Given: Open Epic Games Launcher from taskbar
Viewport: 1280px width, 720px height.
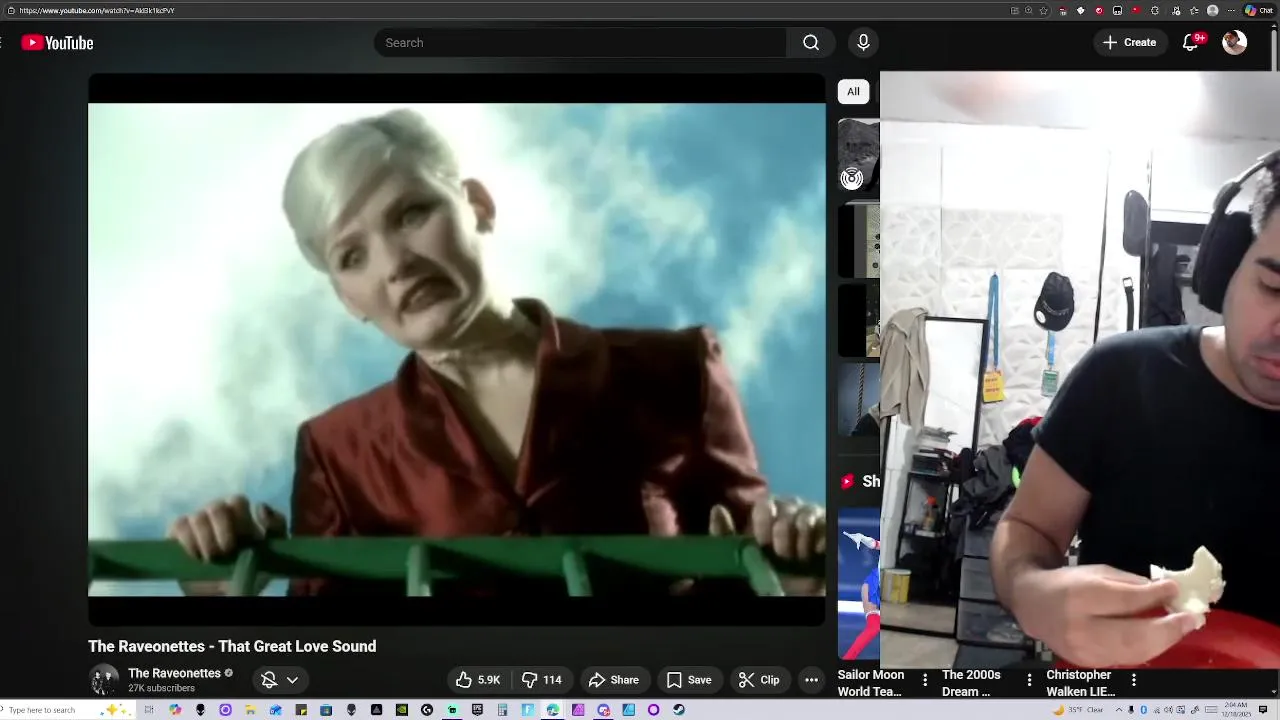Looking at the screenshot, I should tap(477, 710).
